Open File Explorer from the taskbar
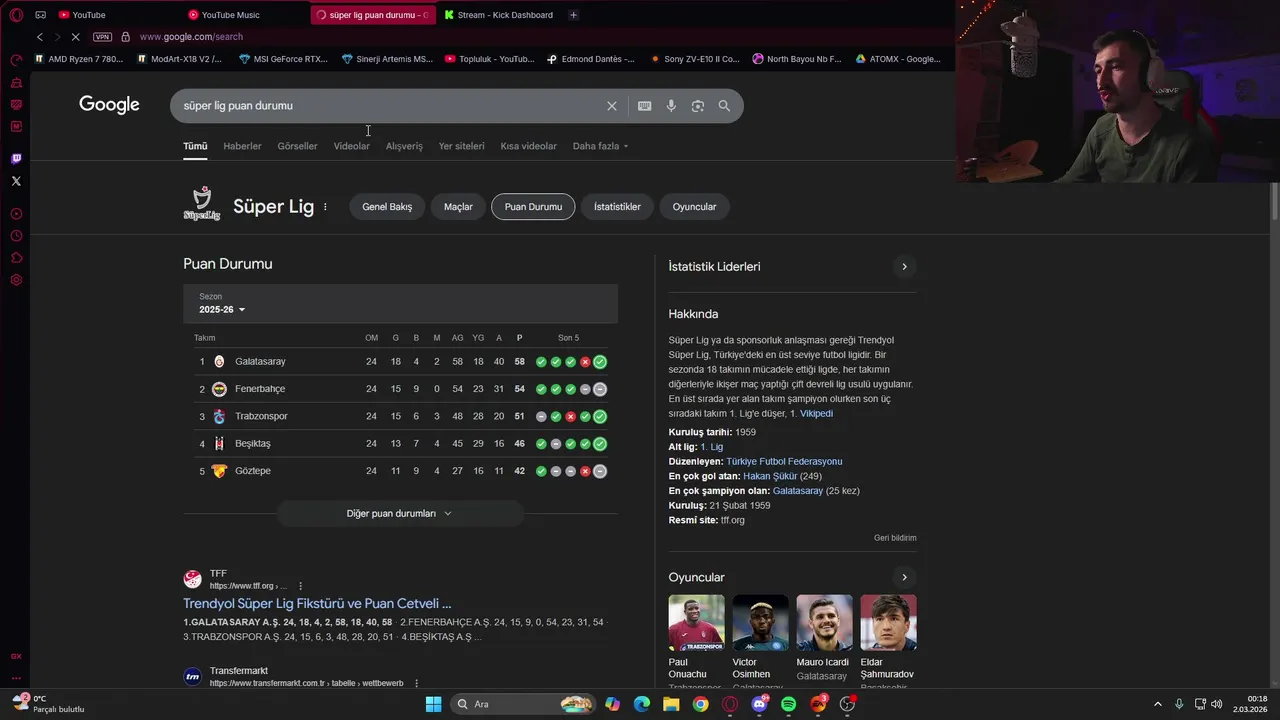Viewport: 1280px width, 720px height. click(x=671, y=704)
